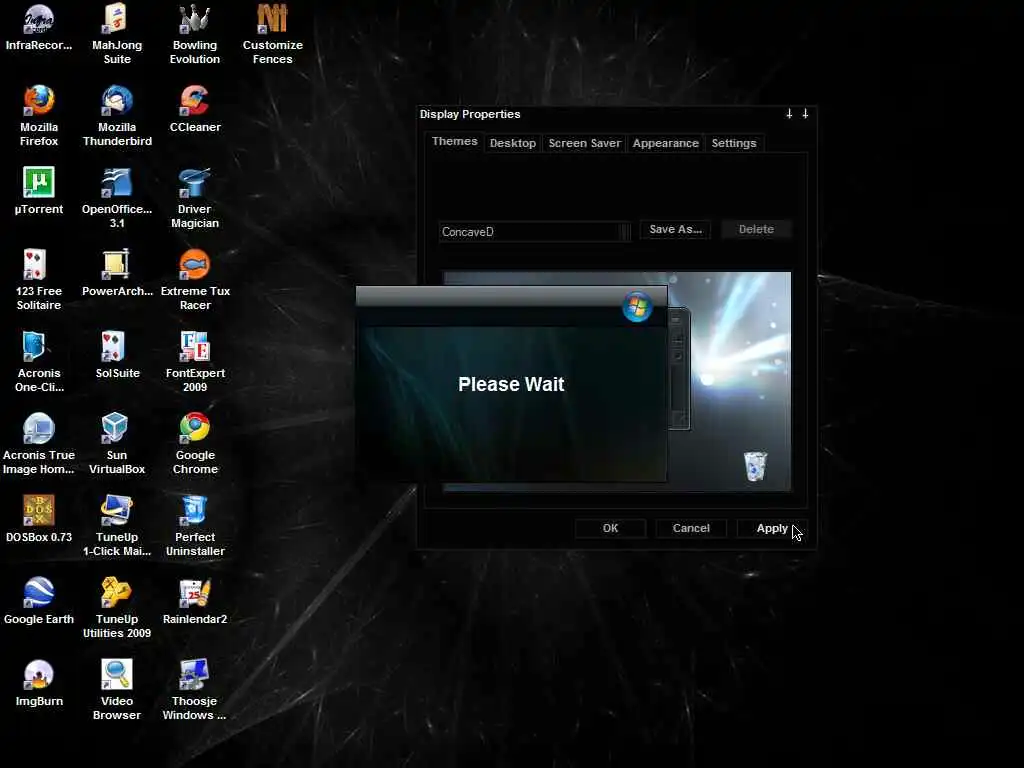The height and width of the screenshot is (768, 1024).
Task: Confirm with the OK button
Action: pos(611,528)
